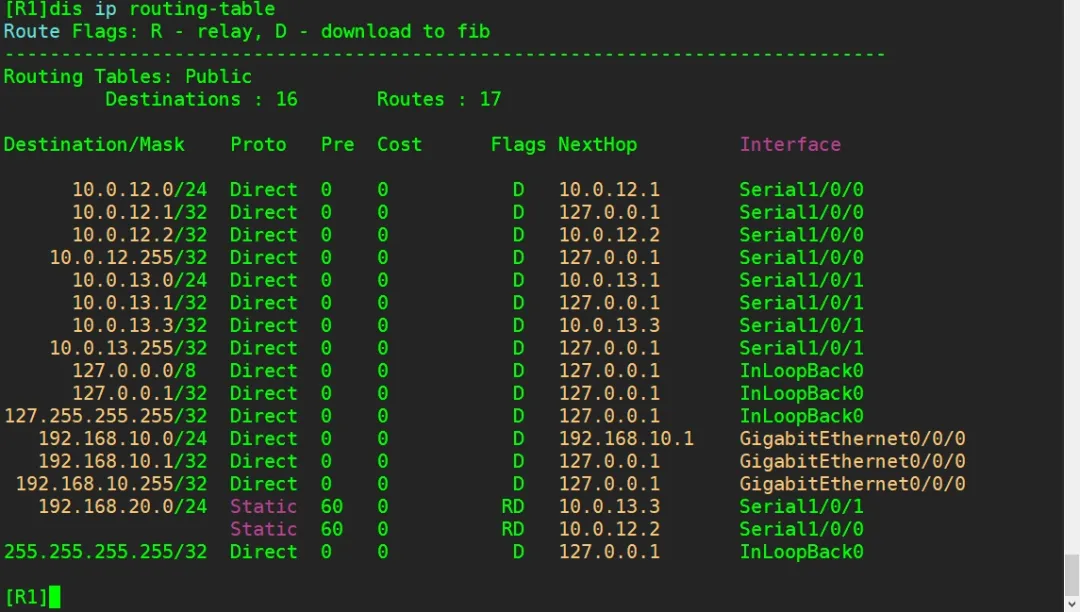Click the 127.0.0.0/8 destination entry

click(x=139, y=371)
